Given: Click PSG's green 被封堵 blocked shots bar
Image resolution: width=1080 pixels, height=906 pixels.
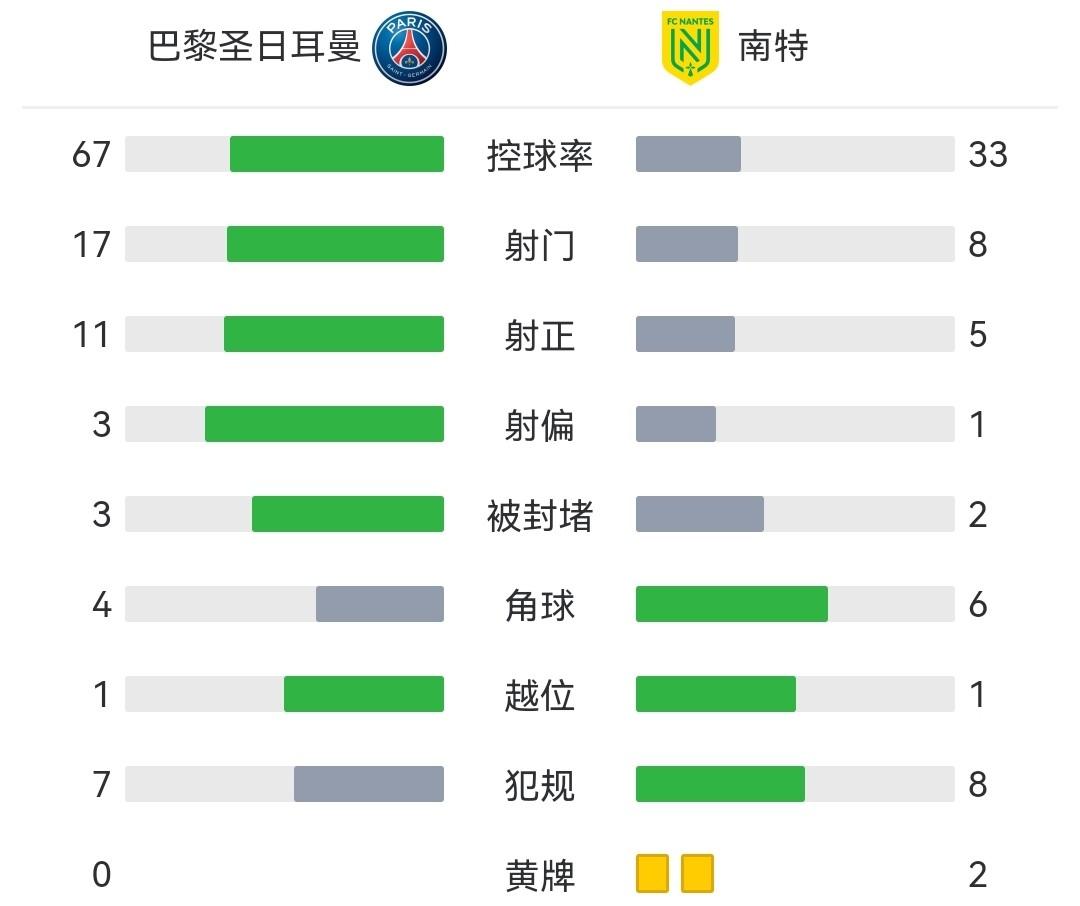Looking at the screenshot, I should point(348,514).
